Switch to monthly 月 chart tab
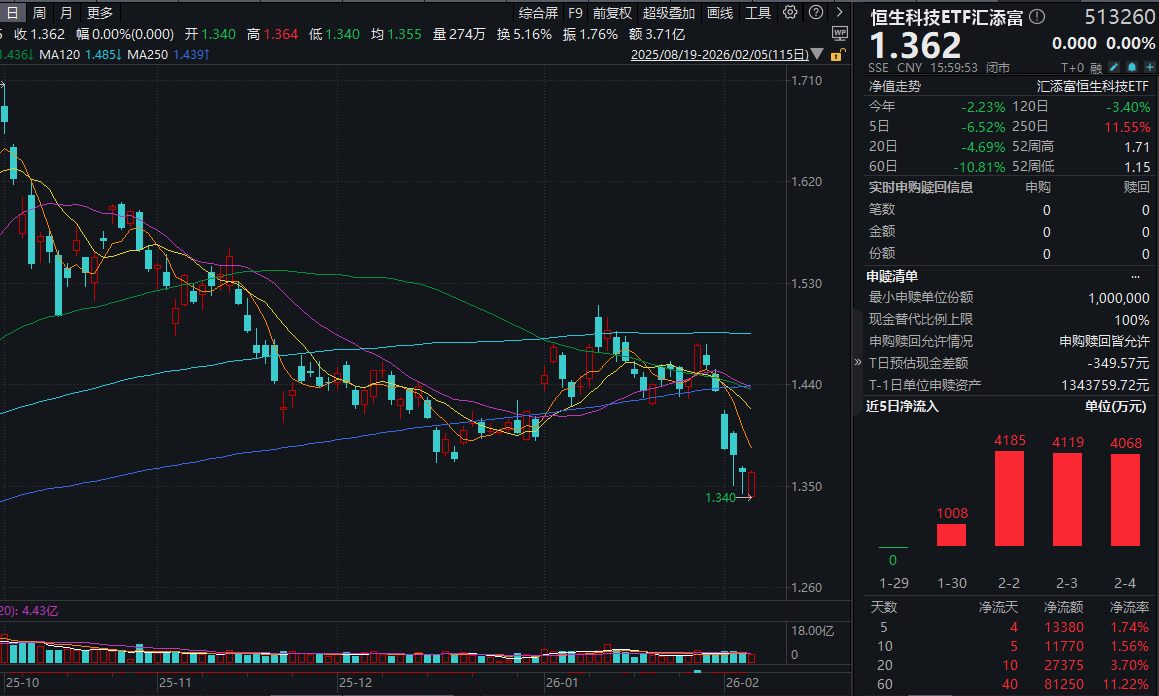 [x=66, y=13]
